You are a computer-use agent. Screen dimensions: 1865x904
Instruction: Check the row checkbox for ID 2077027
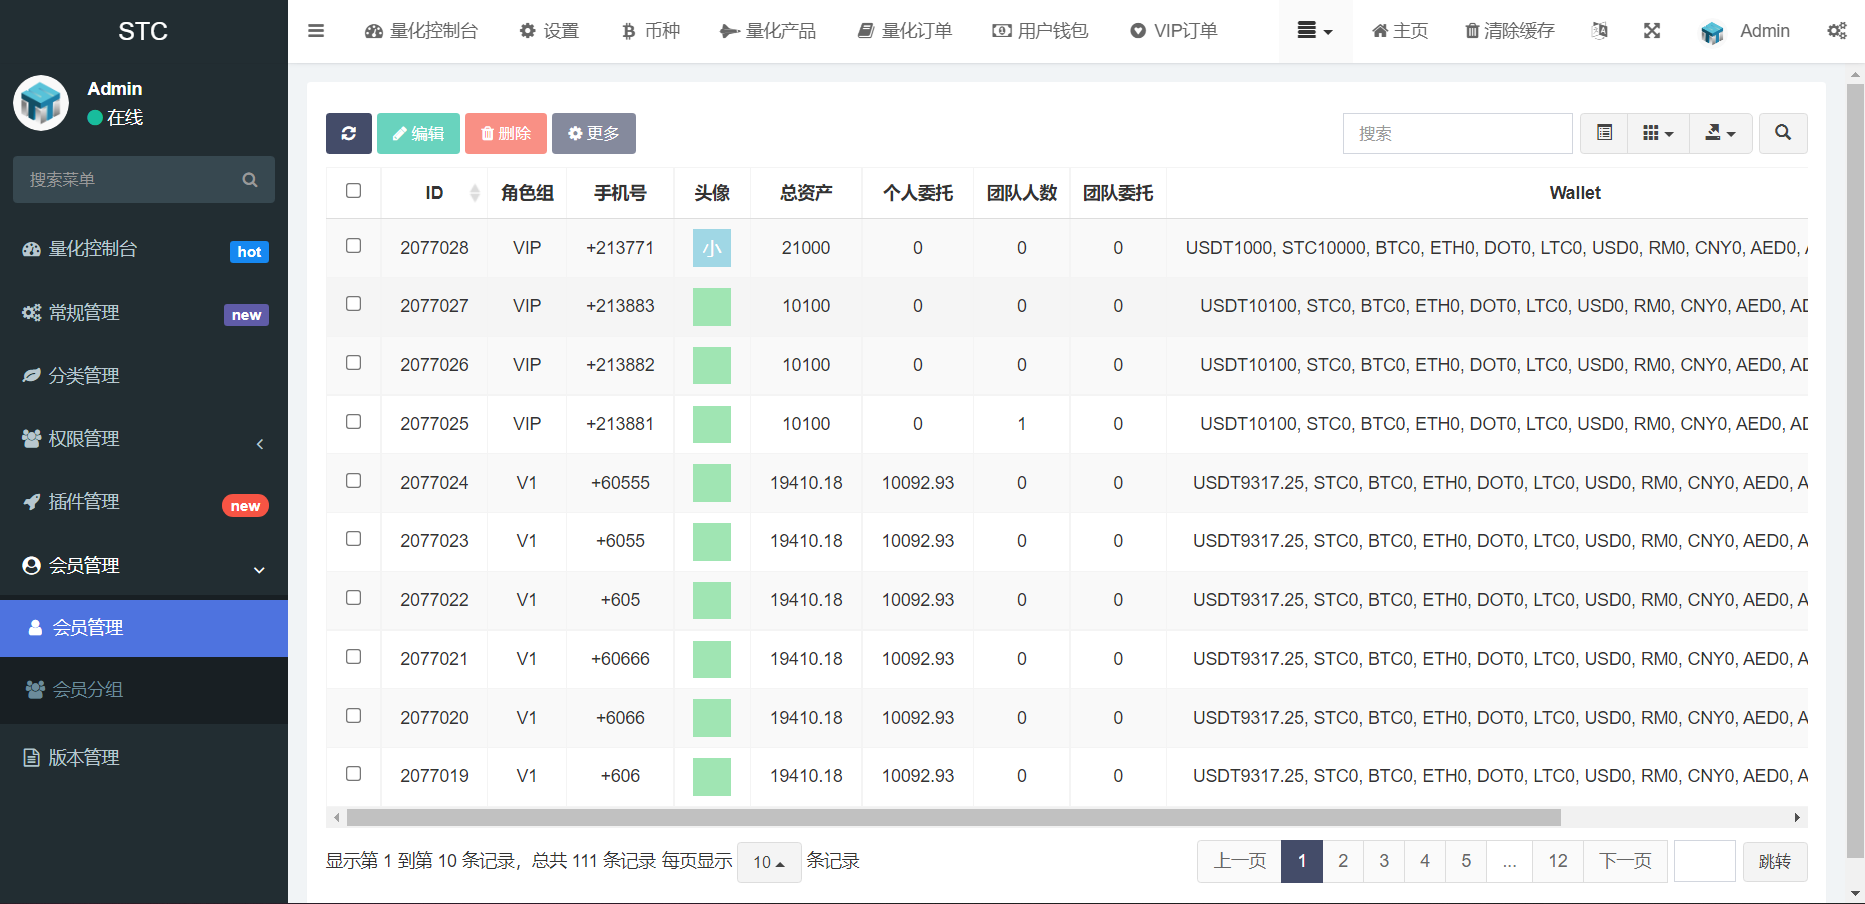pos(353,304)
